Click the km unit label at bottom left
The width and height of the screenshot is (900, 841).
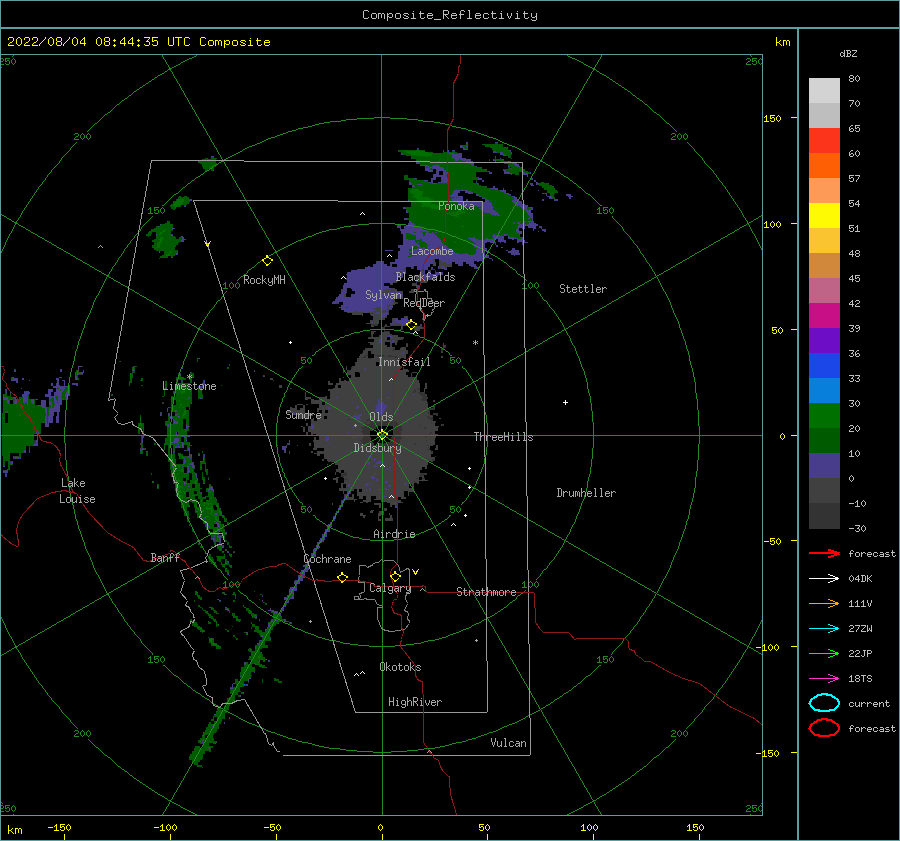pos(14,830)
